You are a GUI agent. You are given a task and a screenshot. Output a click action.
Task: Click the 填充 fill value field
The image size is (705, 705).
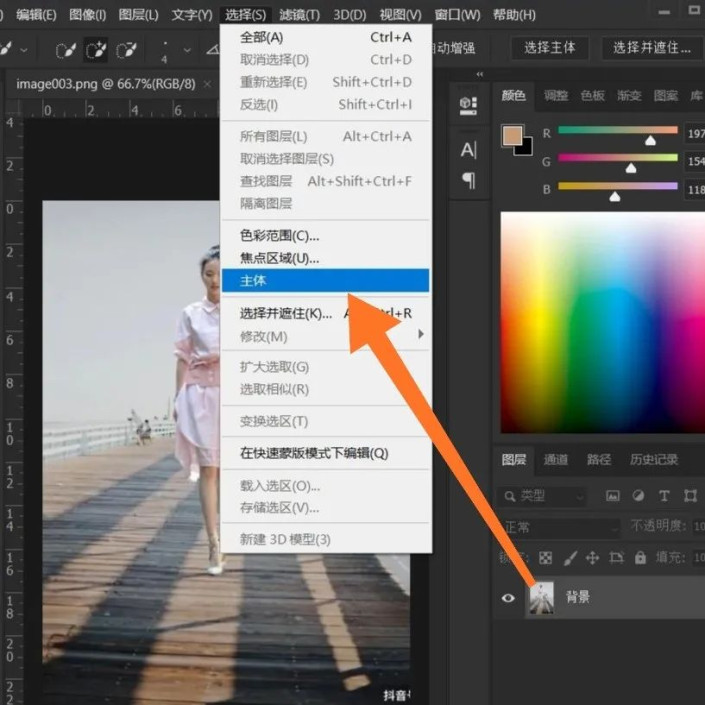click(699, 558)
